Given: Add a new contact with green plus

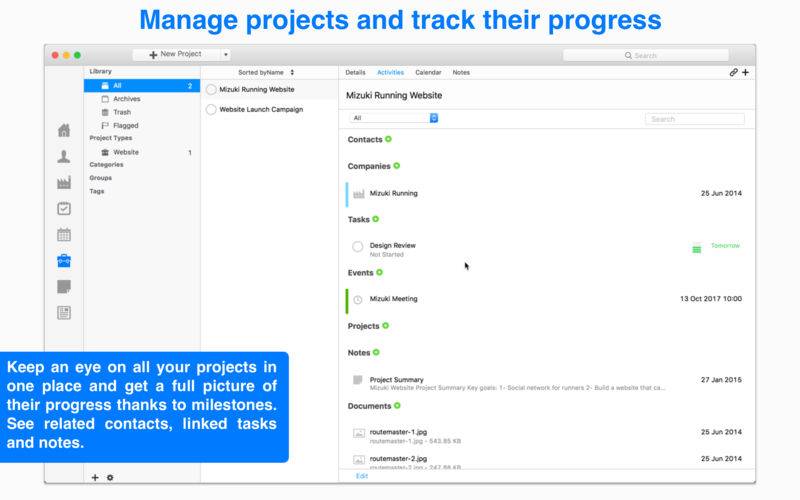Looking at the screenshot, I should click(388, 139).
